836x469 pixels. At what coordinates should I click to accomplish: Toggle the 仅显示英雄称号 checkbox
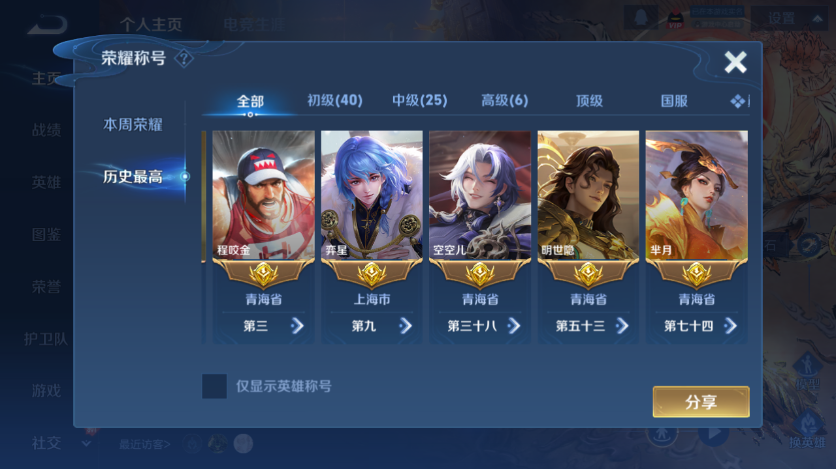point(214,386)
